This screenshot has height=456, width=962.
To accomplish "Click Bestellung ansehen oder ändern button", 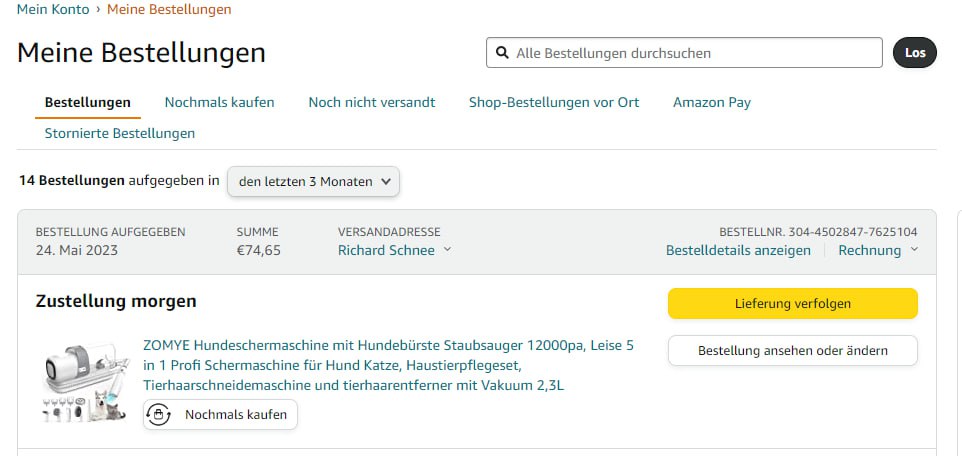I will (x=792, y=351).
